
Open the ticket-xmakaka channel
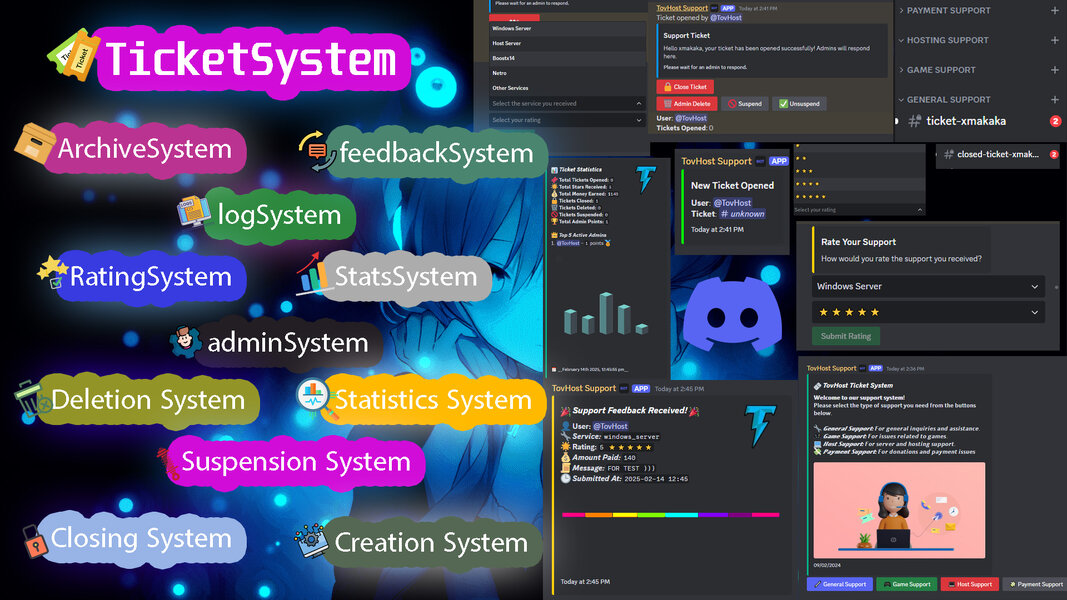(x=965, y=121)
